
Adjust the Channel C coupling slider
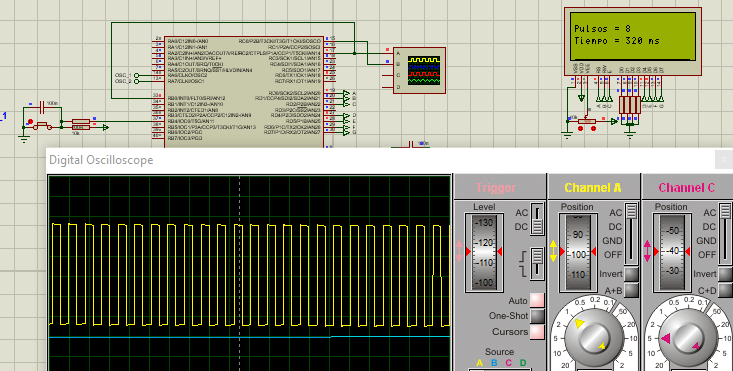coord(726,233)
